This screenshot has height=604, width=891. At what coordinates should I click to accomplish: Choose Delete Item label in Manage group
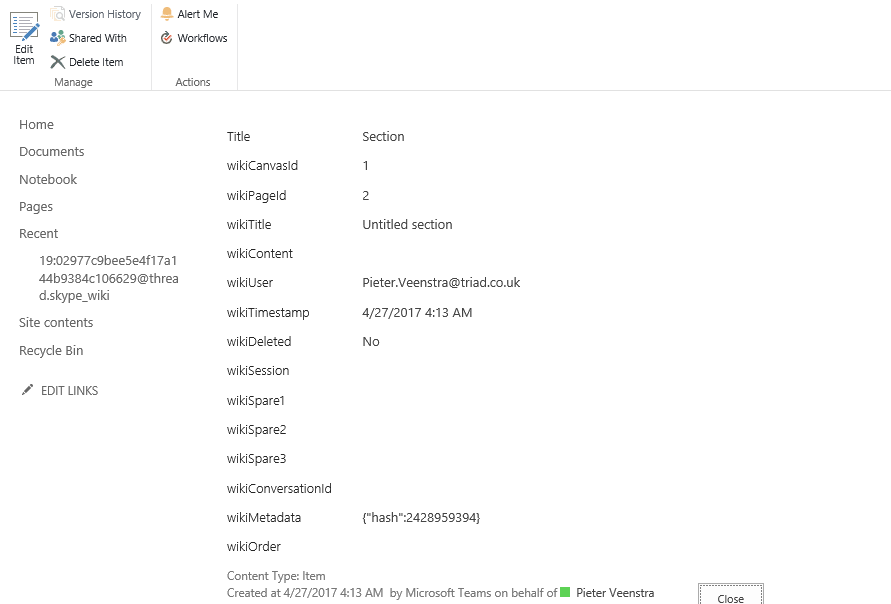(x=96, y=62)
